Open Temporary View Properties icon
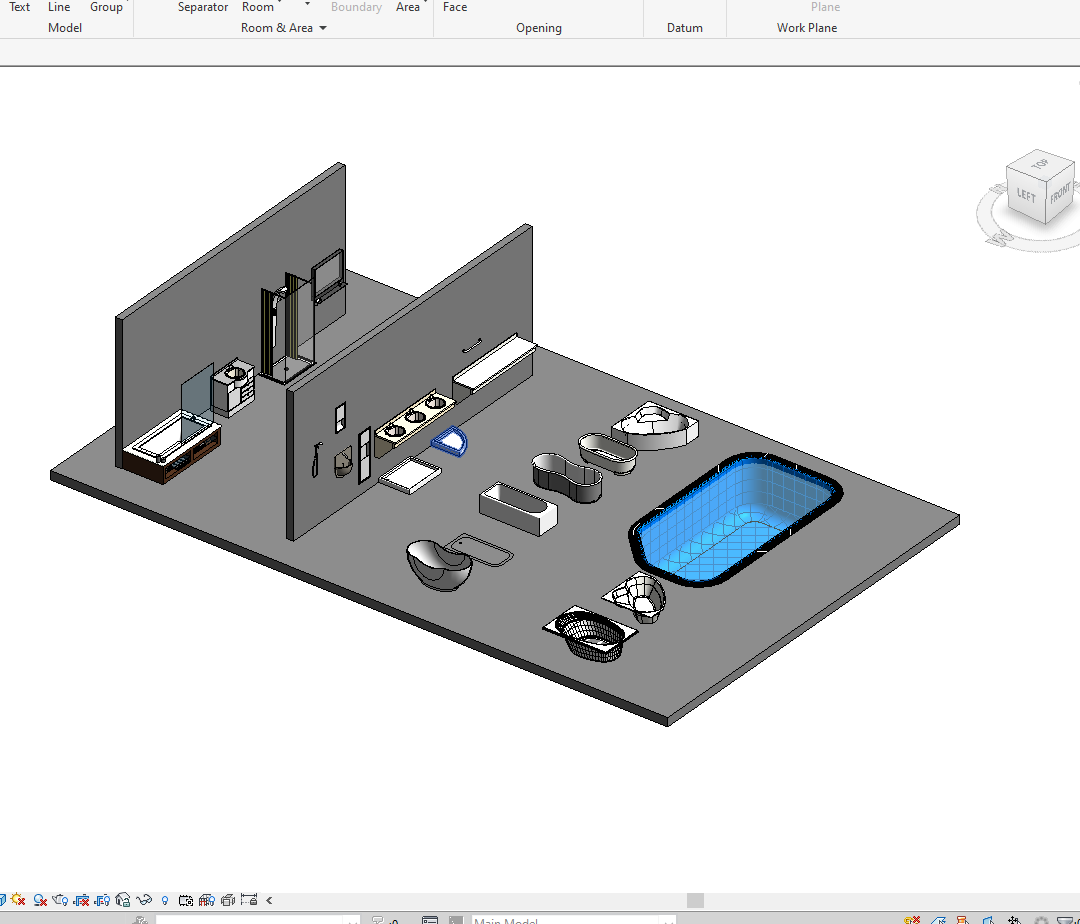The width and height of the screenshot is (1080, 924). 186,900
